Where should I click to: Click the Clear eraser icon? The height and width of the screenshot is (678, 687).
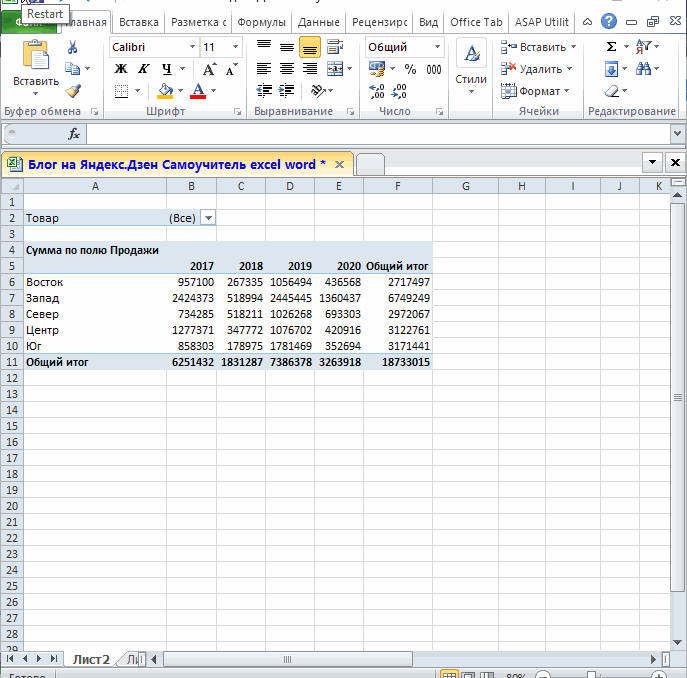click(x=612, y=91)
